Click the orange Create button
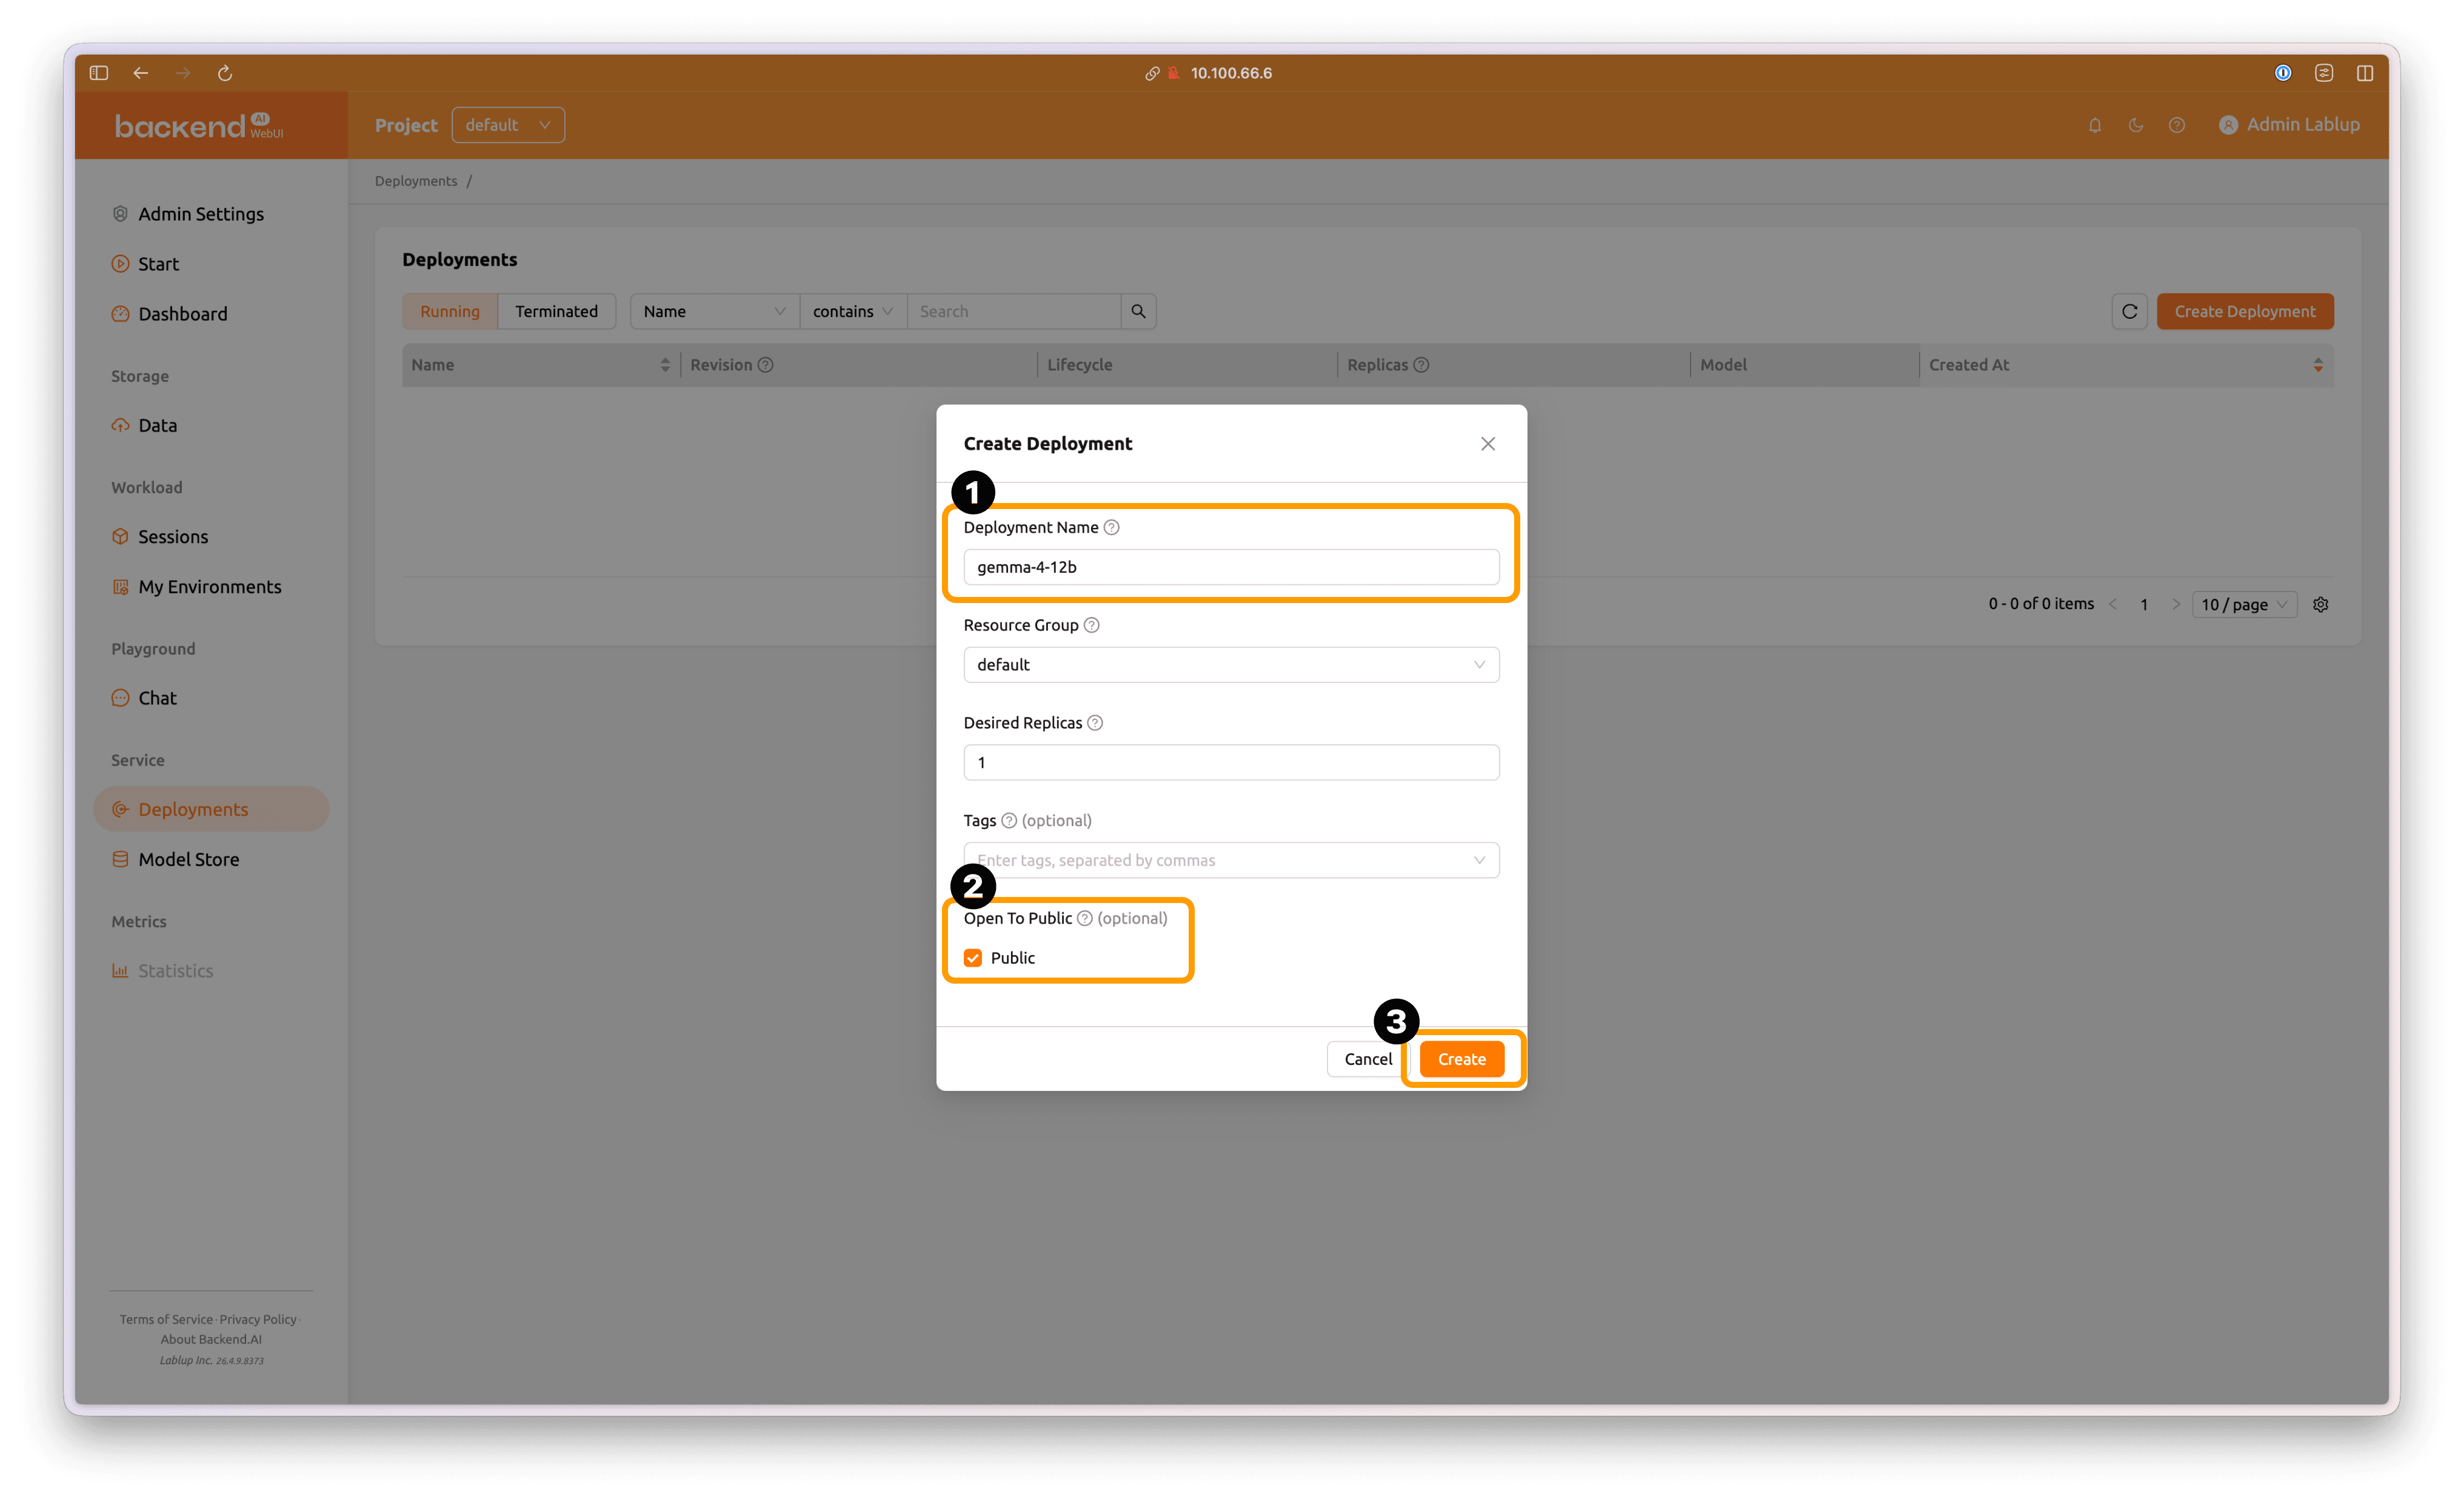Viewport: 2464px width, 1500px height. [x=1461, y=1059]
